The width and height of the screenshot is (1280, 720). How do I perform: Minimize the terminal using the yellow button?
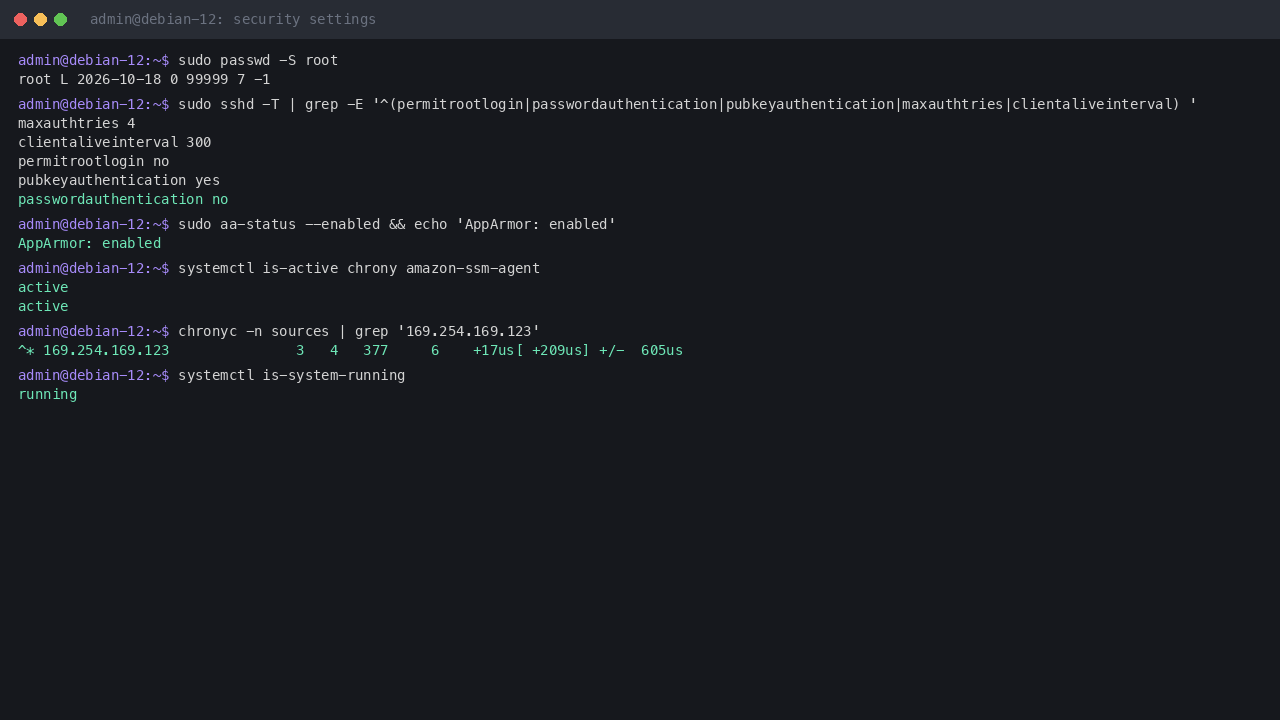pos(40,19)
